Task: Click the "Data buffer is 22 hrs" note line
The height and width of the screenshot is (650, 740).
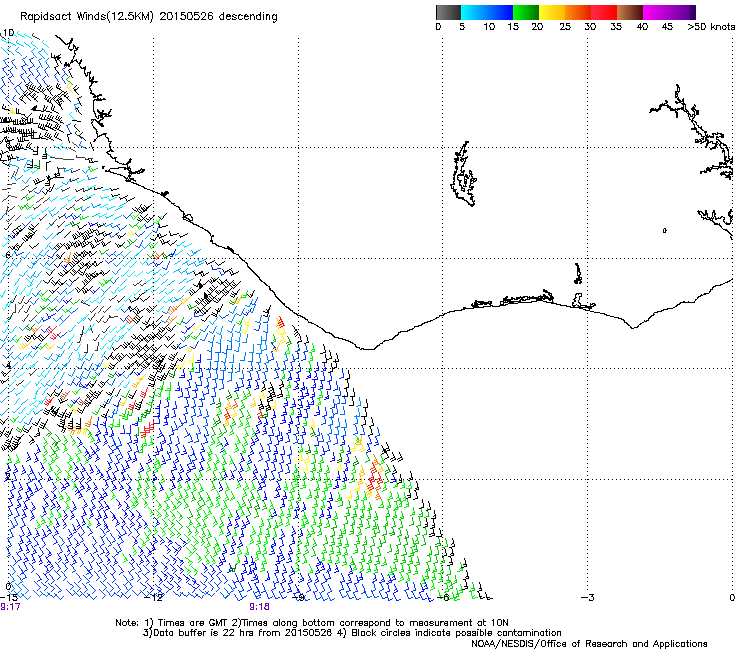Action: pos(352,633)
